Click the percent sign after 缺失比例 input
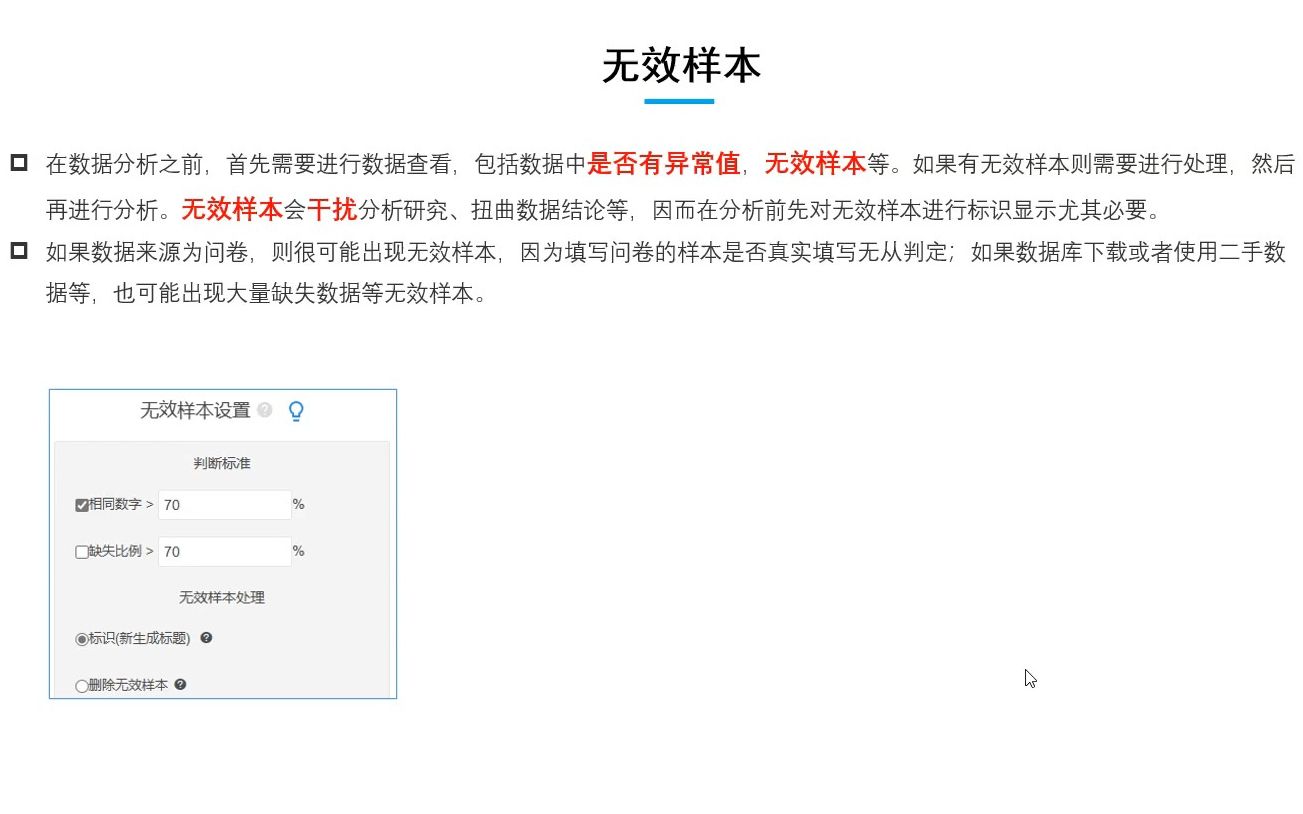1303x814 pixels. [x=298, y=551]
